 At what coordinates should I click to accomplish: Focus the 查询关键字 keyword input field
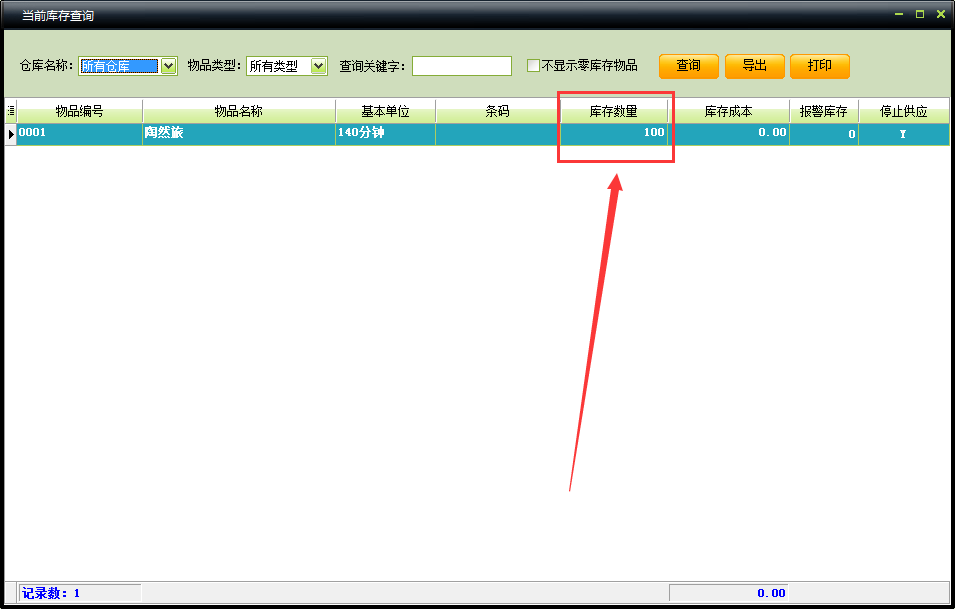(462, 66)
